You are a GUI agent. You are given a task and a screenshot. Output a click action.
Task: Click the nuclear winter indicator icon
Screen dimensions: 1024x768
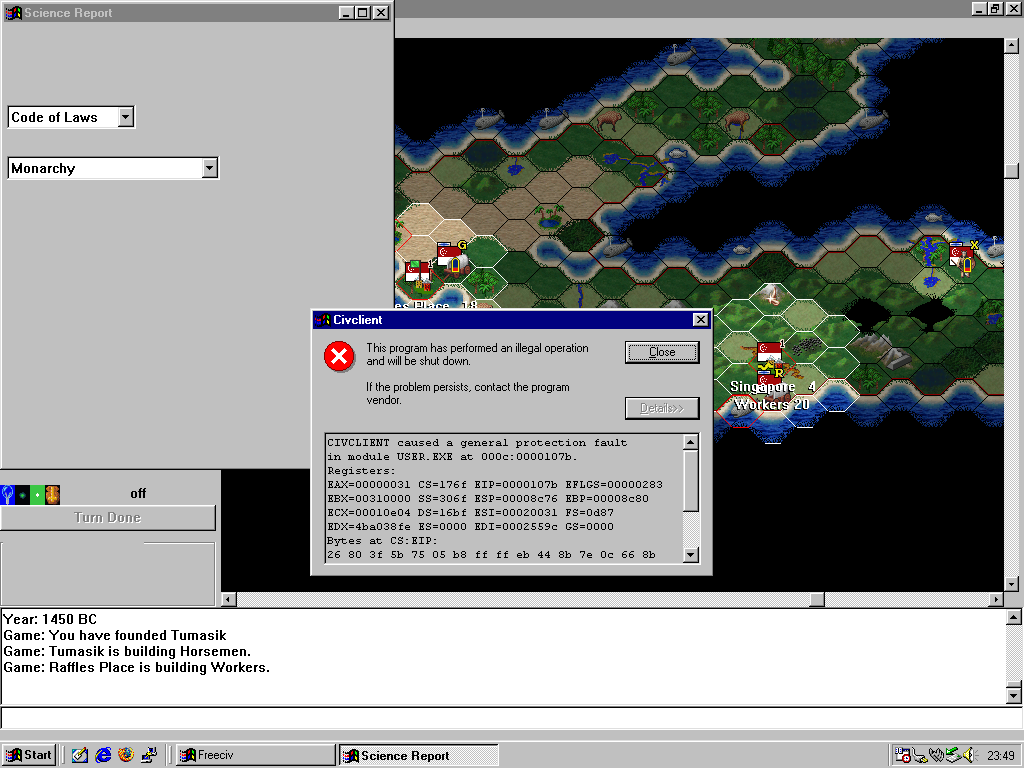click(x=37, y=494)
